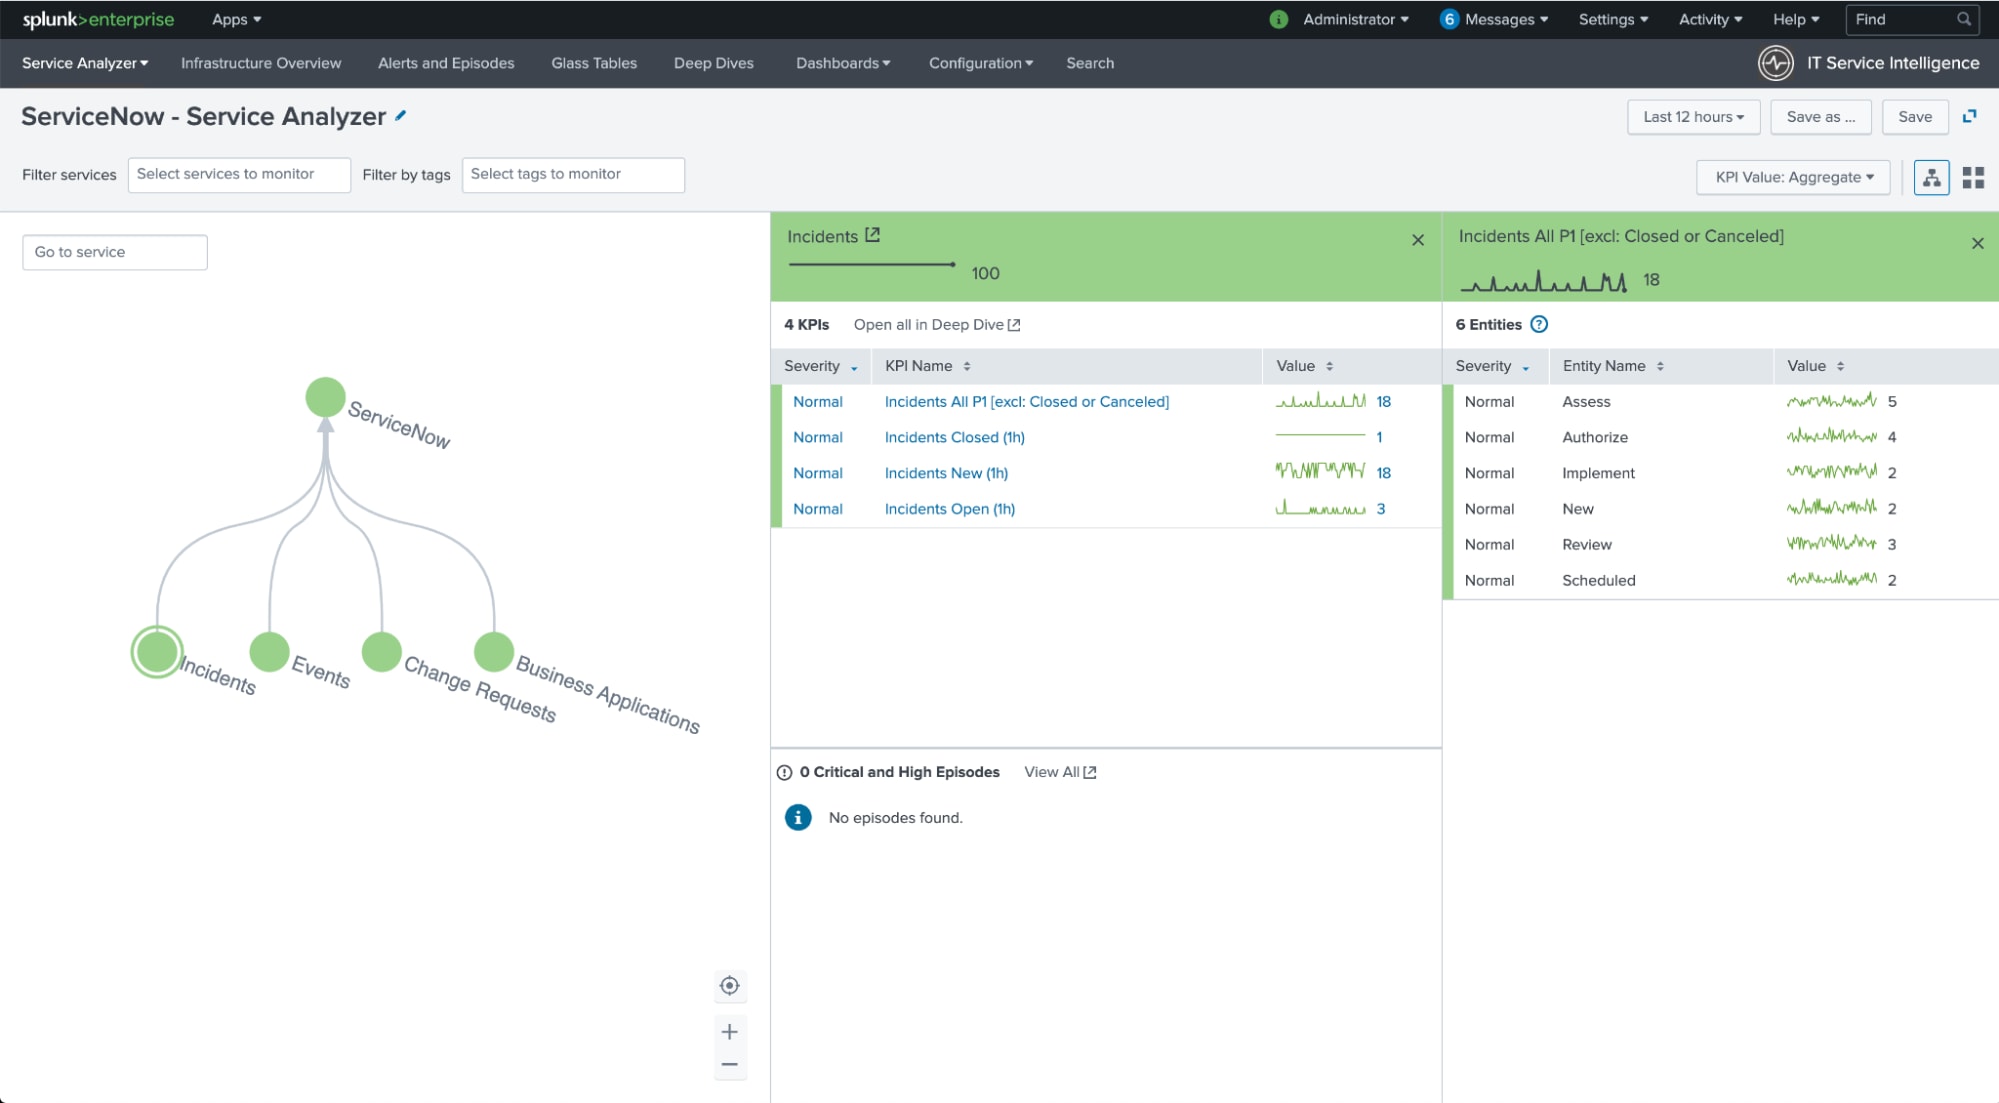The height and width of the screenshot is (1103, 1999).
Task: Open the Service Analyzer menu dropdown
Action: [x=85, y=63]
